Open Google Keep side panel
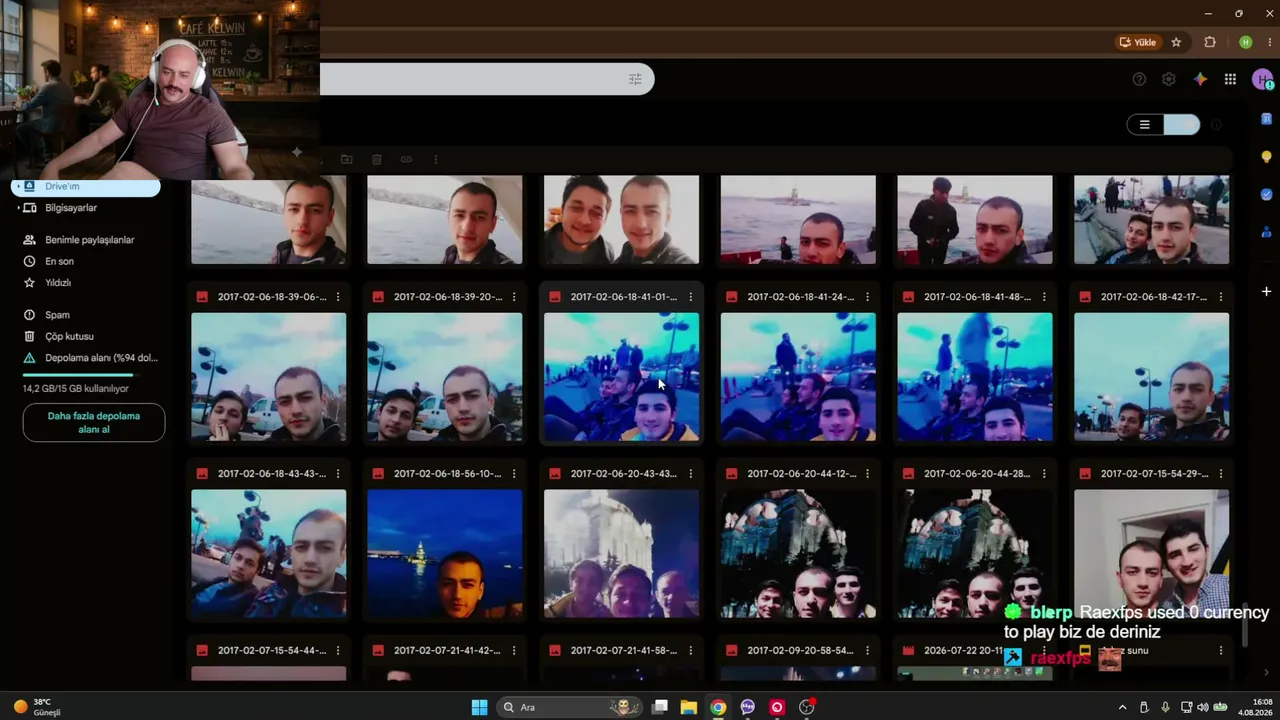This screenshot has height=720, width=1280. pyautogui.click(x=1266, y=157)
